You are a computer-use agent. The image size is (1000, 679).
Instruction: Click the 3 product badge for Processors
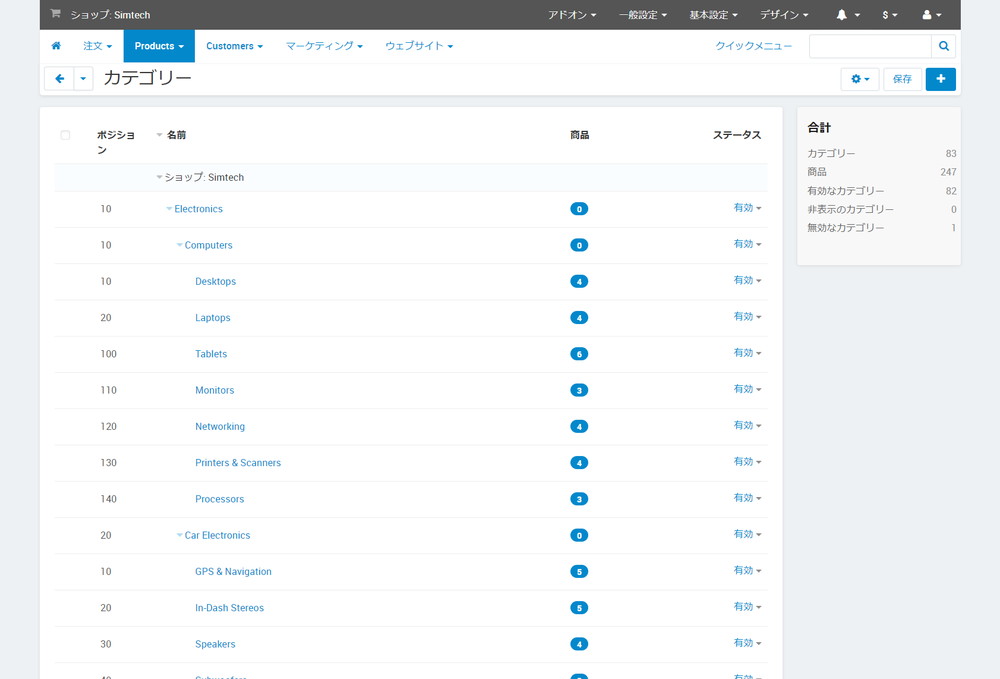click(x=579, y=499)
